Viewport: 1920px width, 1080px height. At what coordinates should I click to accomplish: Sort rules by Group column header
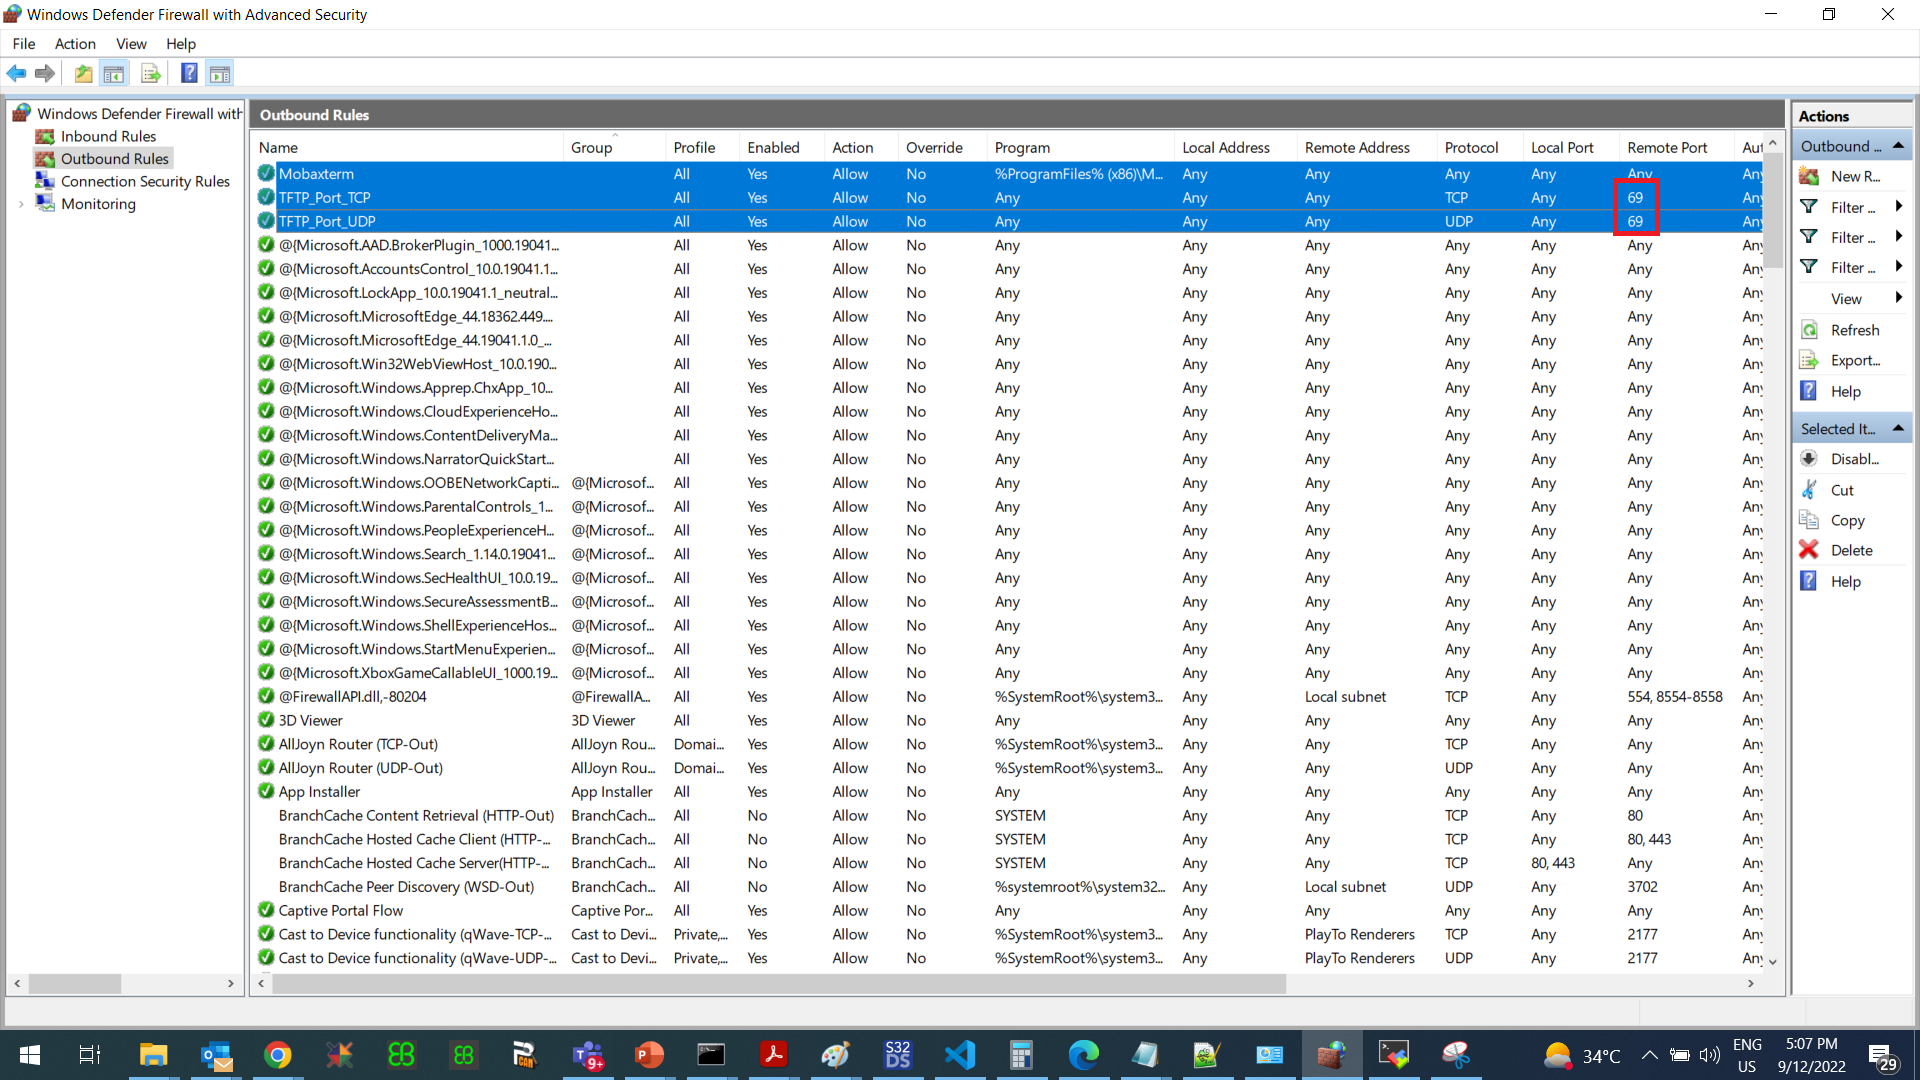point(615,147)
